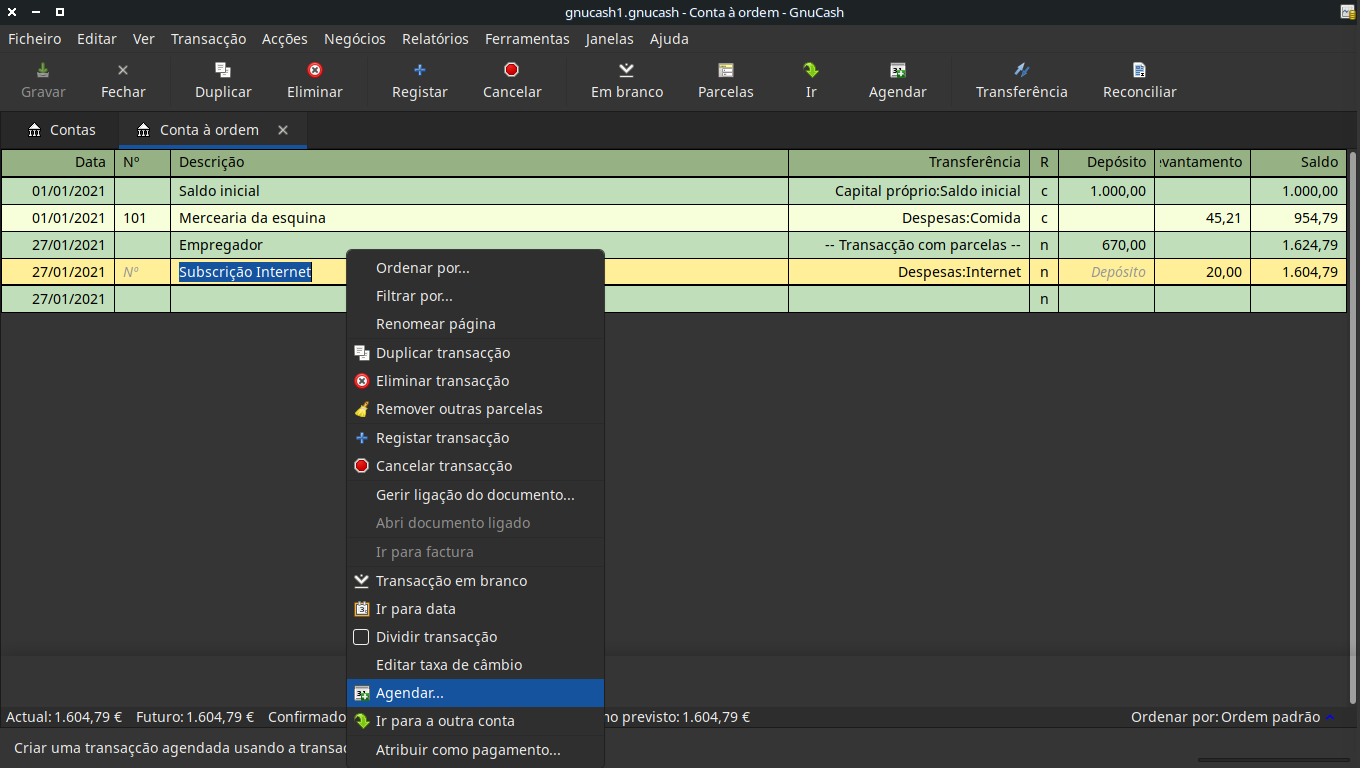
Task: Click the Eliminar toolbar icon
Action: 315,71
